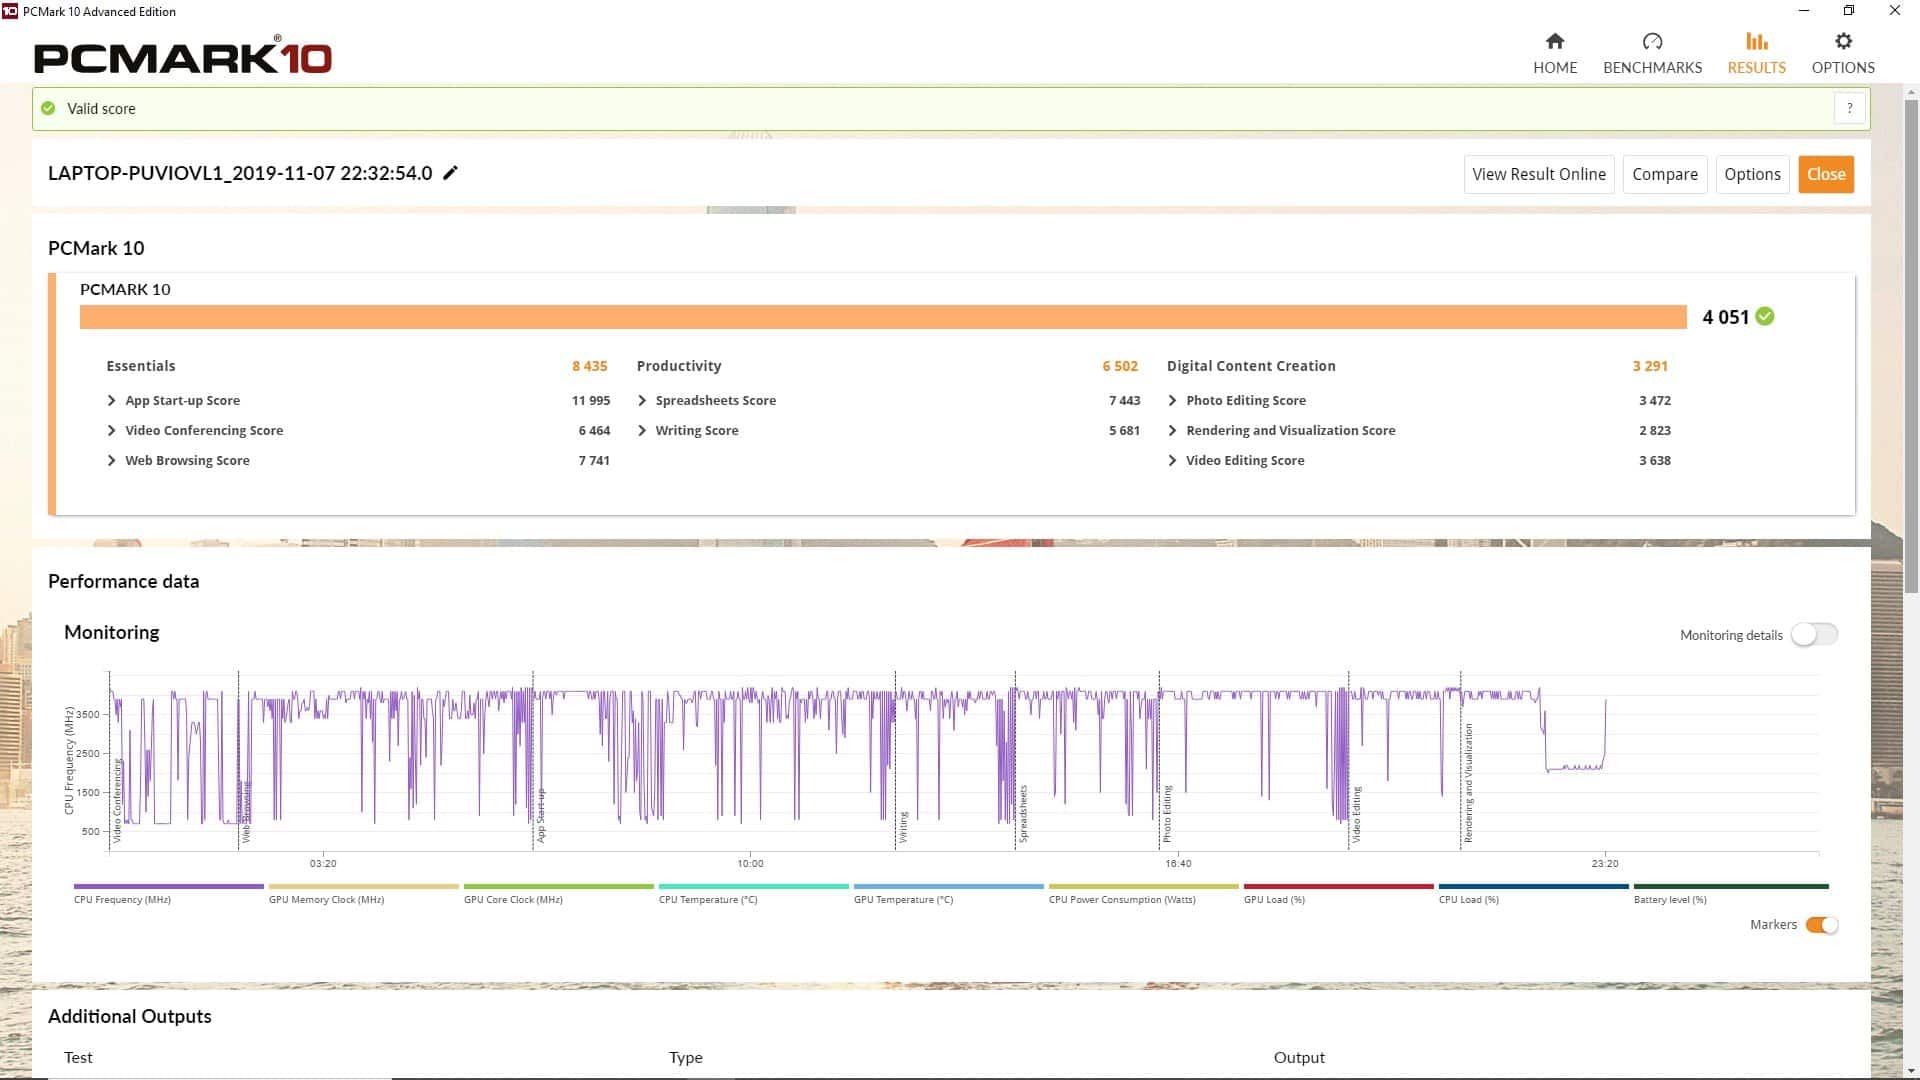The image size is (1920, 1080).
Task: Select GPU Core Clock legend swatch
Action: [559, 886]
